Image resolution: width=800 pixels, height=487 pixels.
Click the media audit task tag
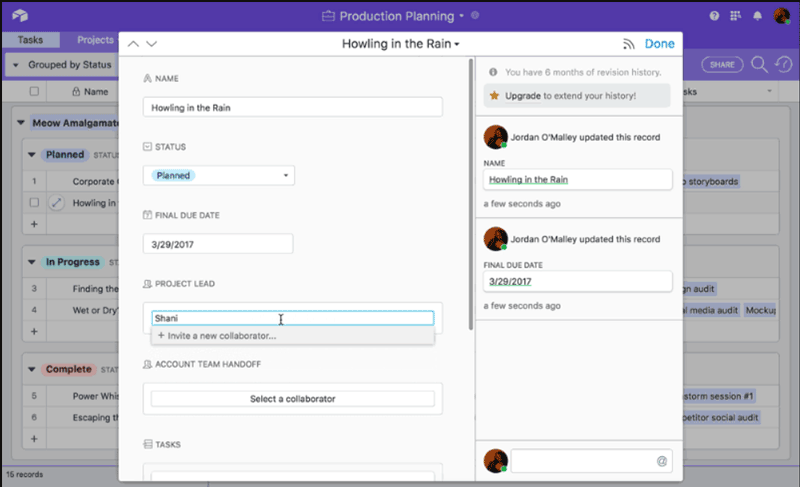[711, 310]
